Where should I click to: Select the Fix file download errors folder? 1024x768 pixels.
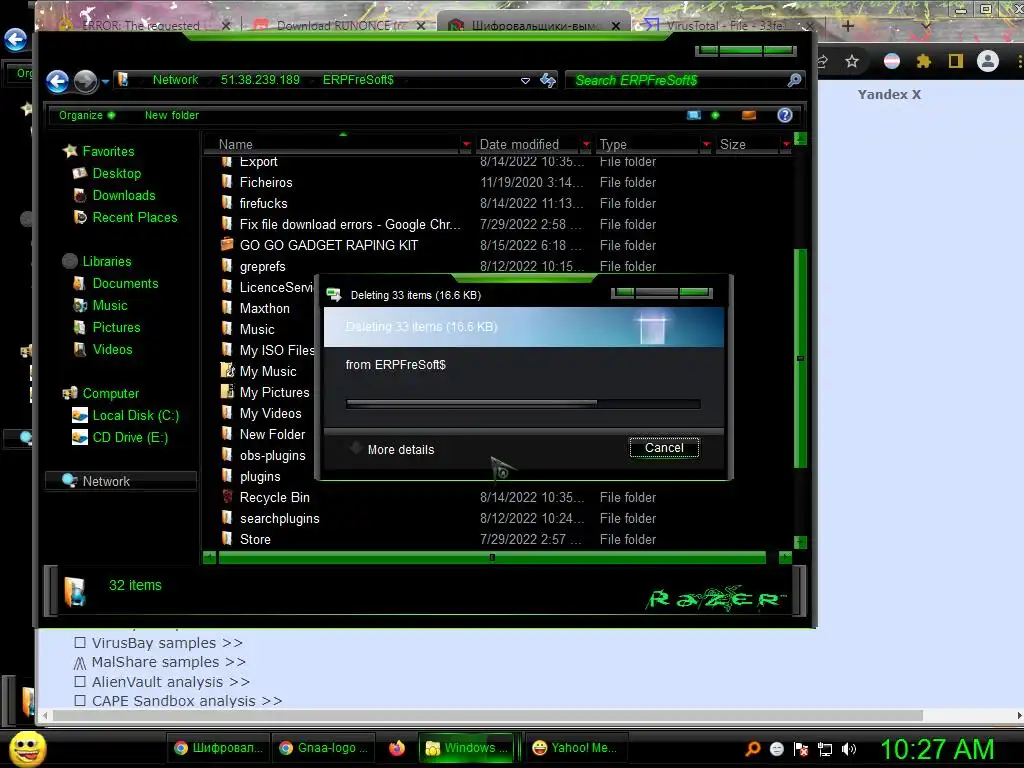pos(349,225)
